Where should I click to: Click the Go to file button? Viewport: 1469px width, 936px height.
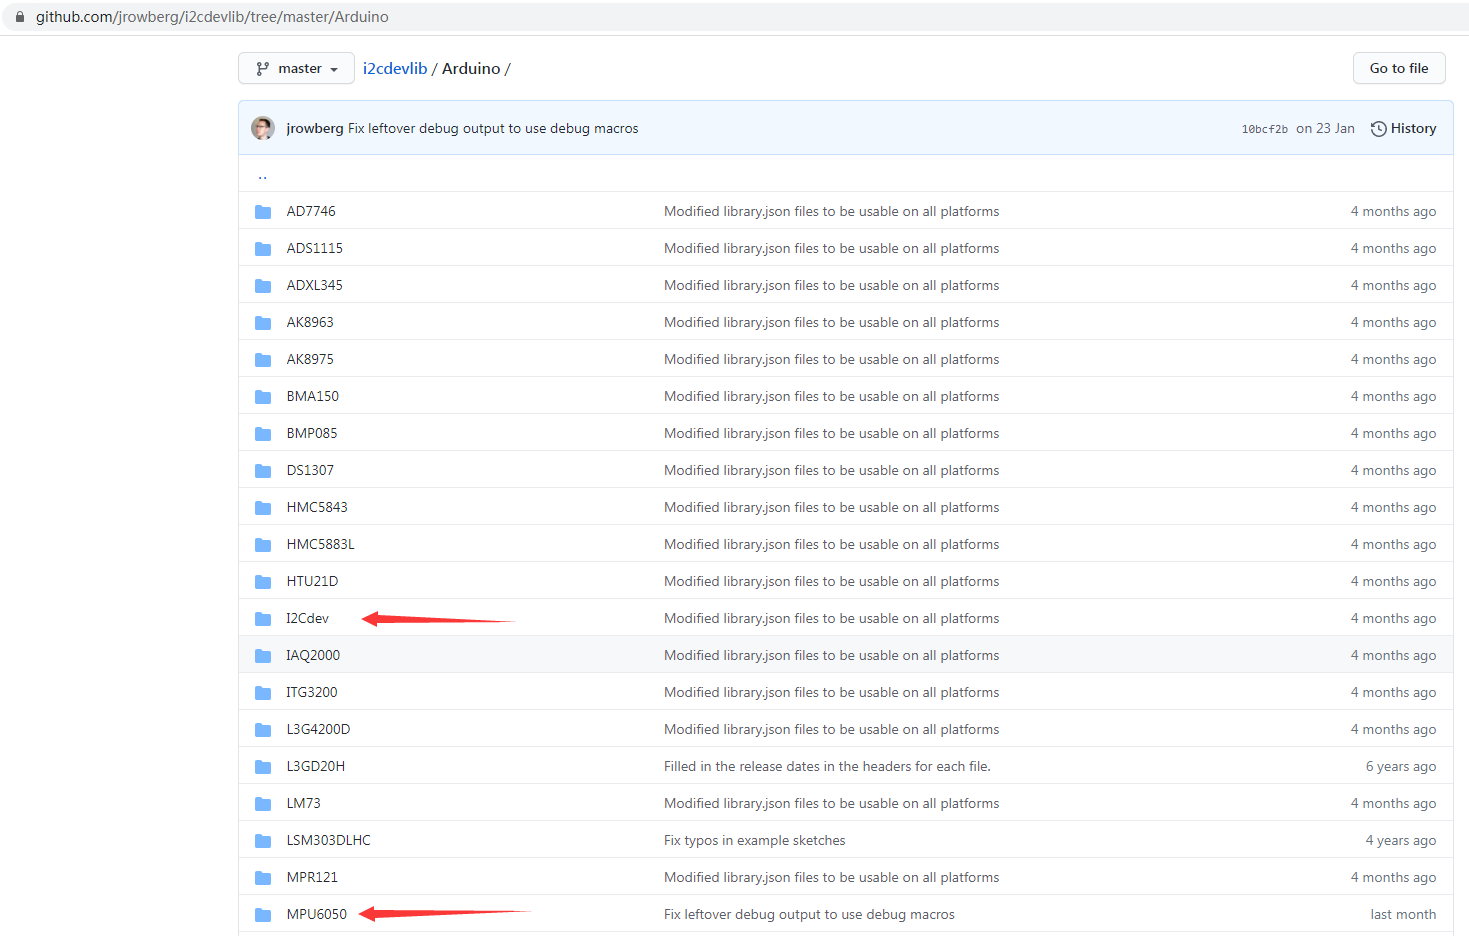[1399, 68]
